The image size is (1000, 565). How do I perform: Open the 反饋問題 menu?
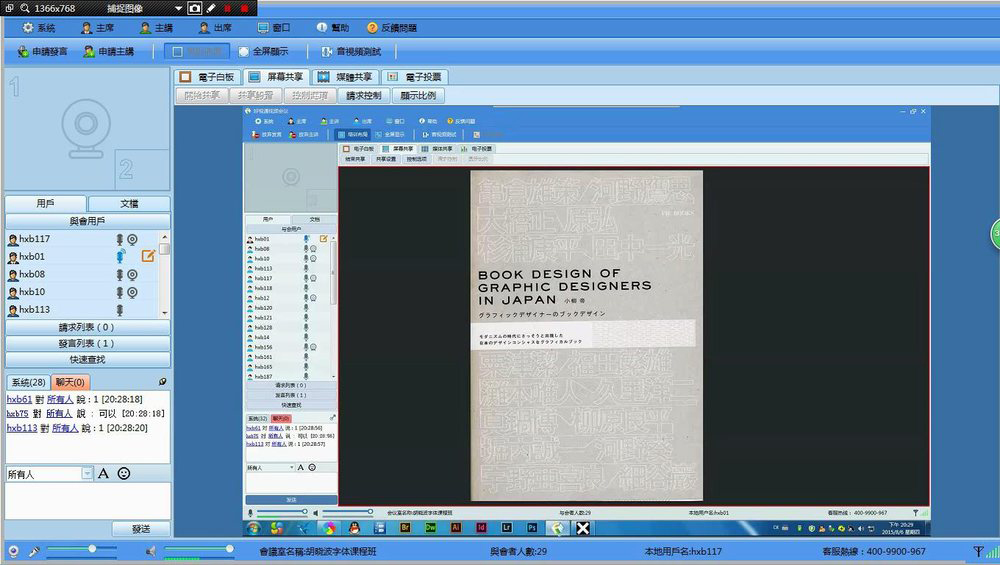(392, 28)
